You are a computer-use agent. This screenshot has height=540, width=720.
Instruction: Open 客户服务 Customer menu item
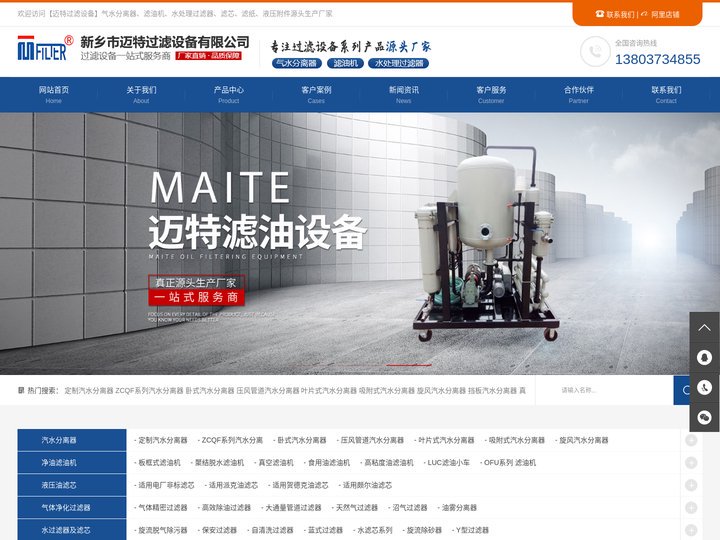(491, 95)
